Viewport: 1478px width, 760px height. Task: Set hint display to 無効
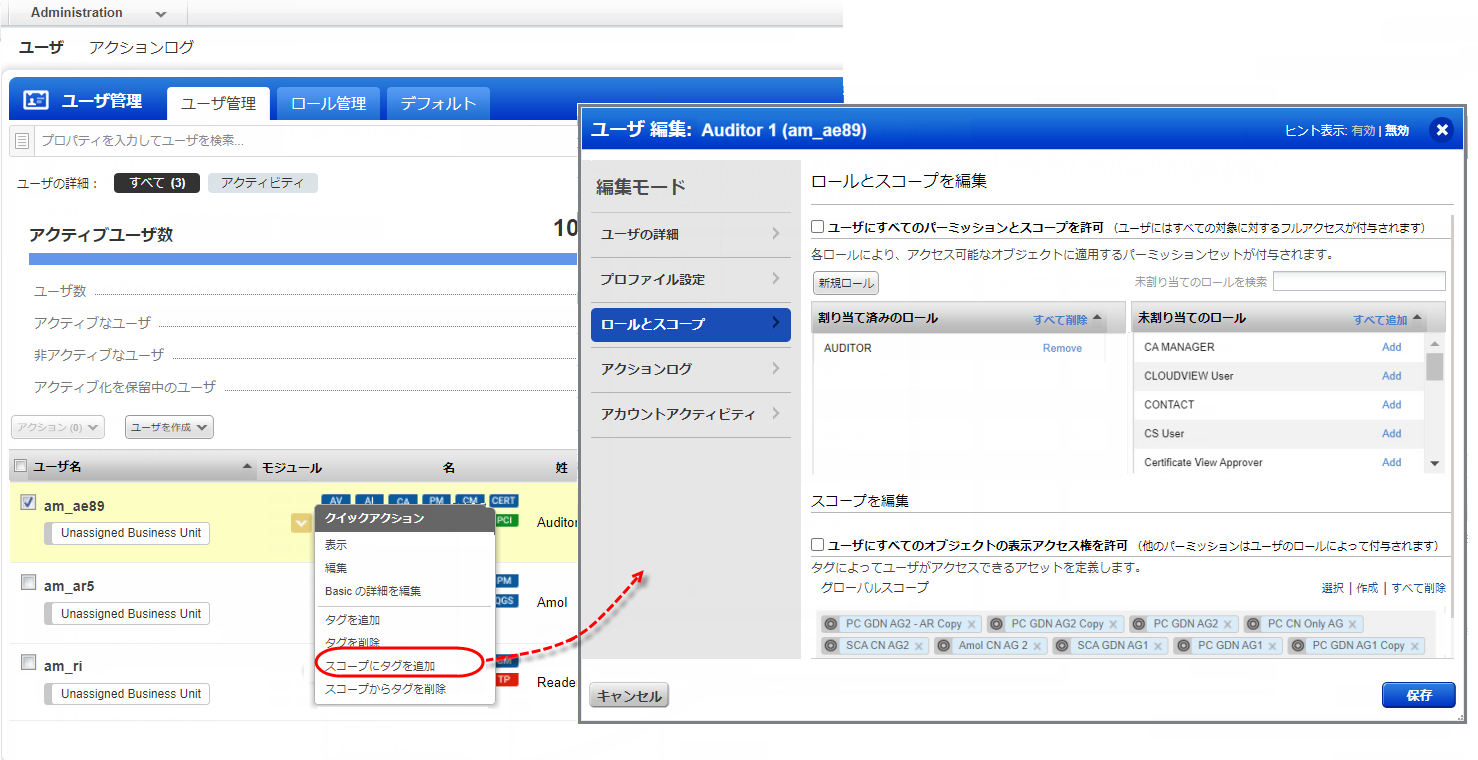click(1397, 131)
